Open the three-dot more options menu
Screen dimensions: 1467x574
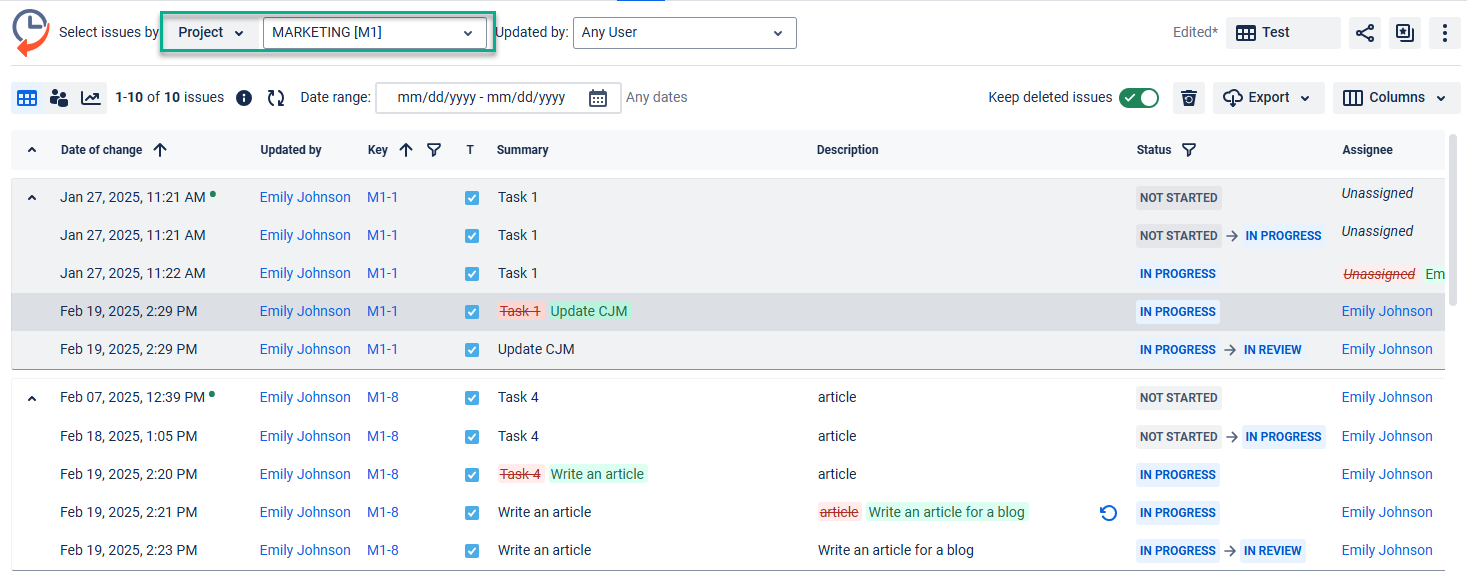1445,33
